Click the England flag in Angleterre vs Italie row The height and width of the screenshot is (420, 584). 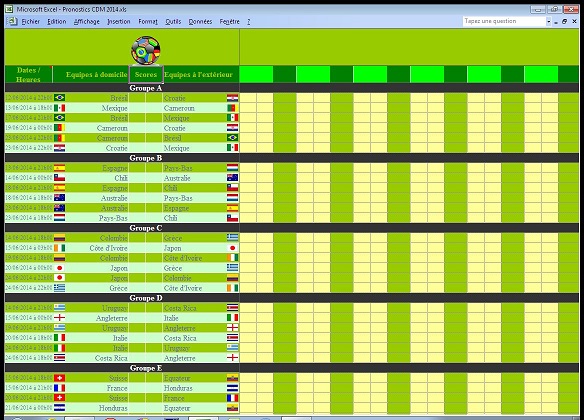click(x=60, y=318)
